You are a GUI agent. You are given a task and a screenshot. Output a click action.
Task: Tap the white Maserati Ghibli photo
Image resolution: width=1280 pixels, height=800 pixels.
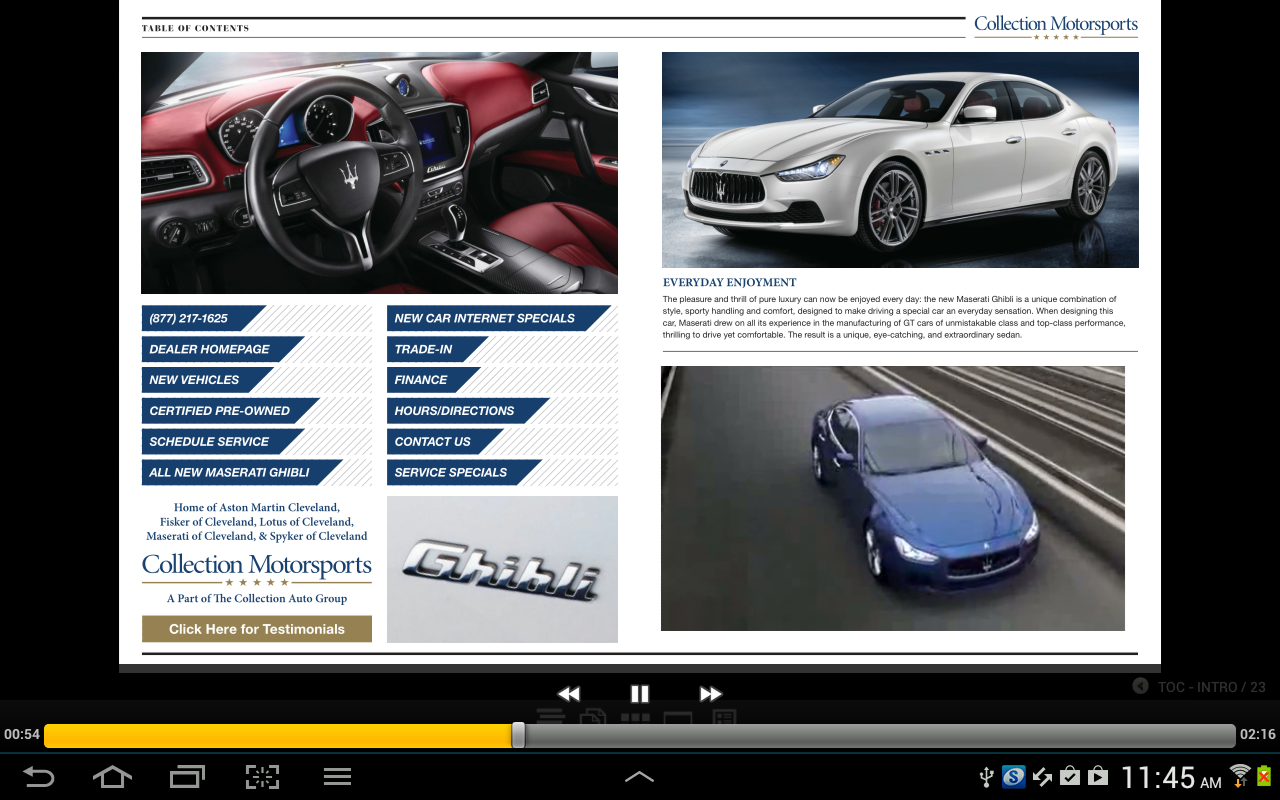coord(900,160)
